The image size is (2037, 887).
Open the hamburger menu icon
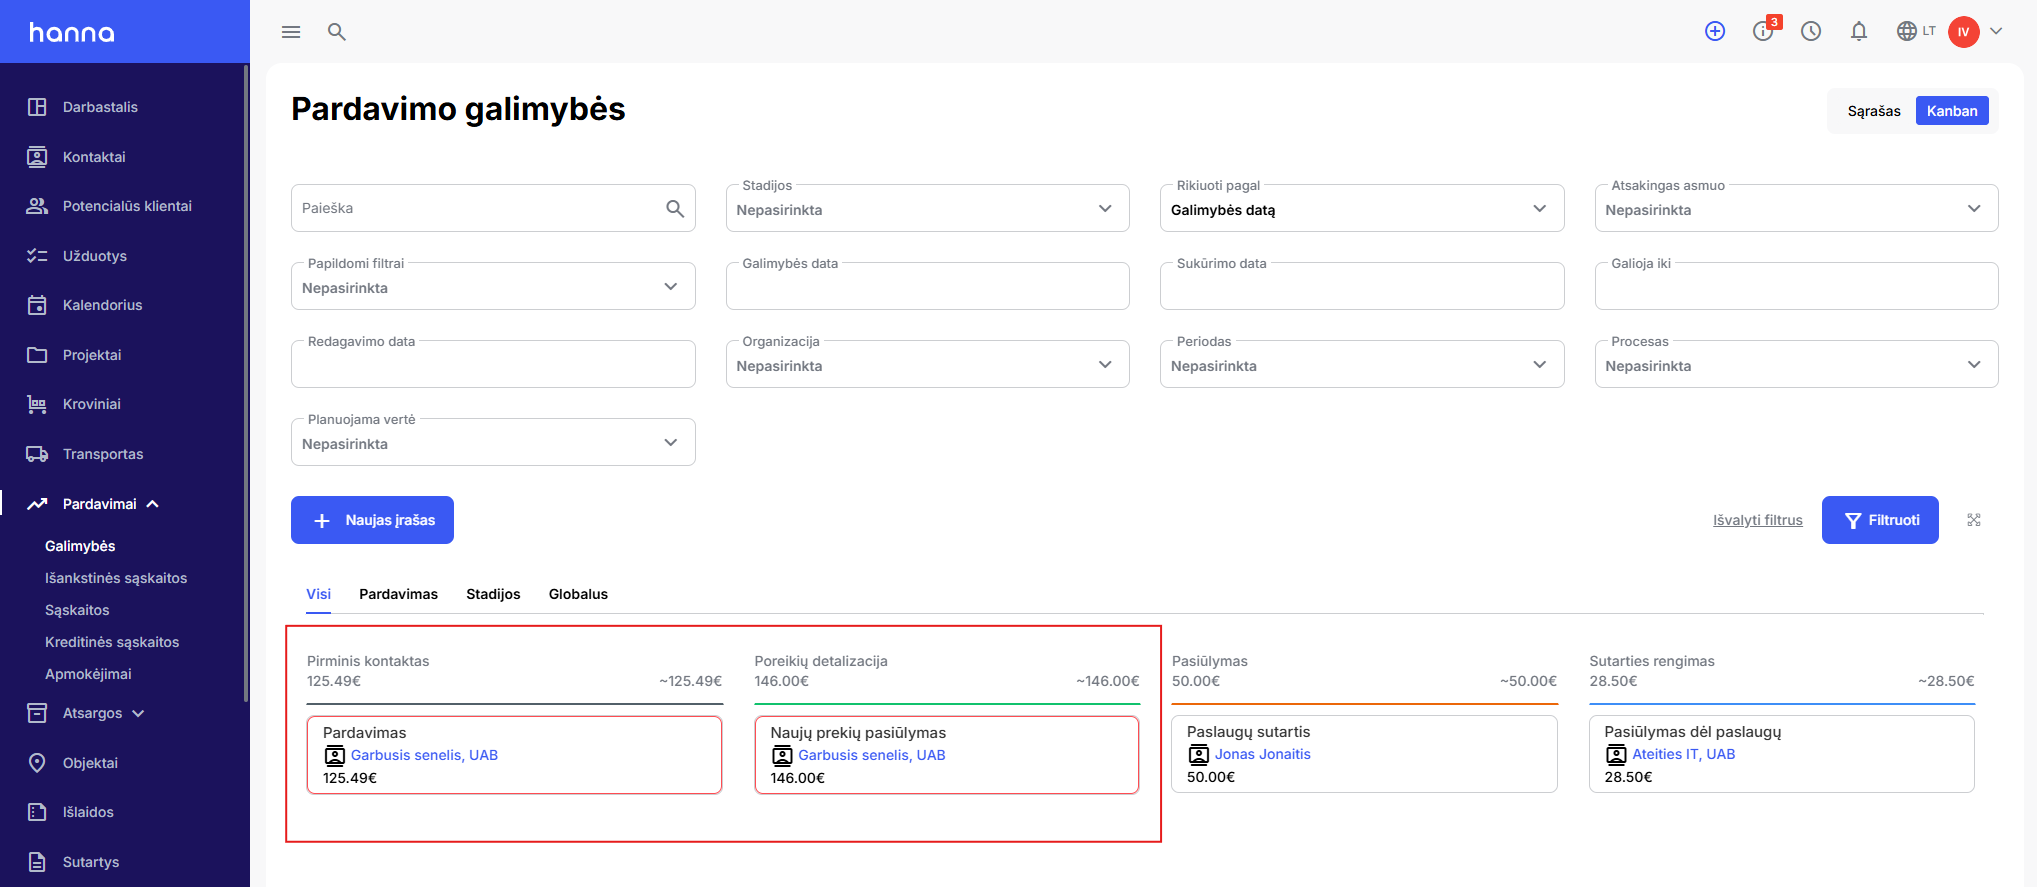291,32
